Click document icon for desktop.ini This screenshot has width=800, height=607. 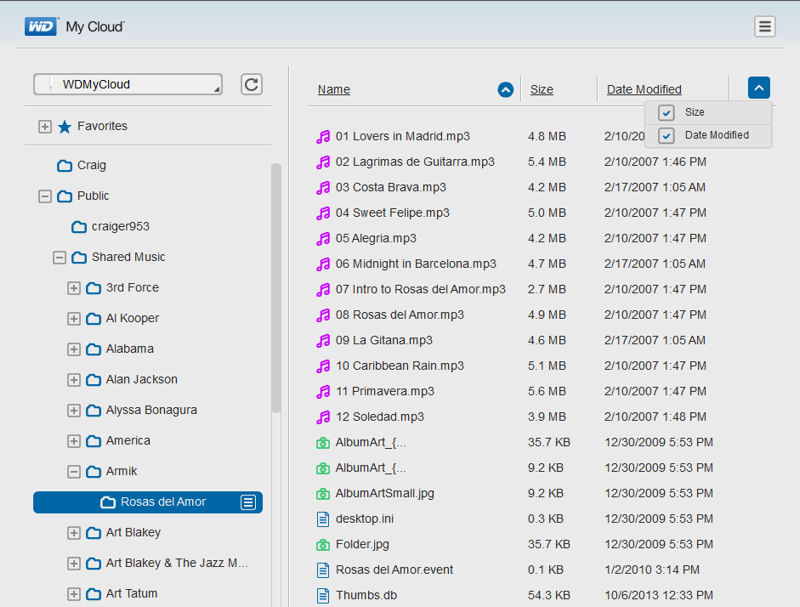[323, 519]
